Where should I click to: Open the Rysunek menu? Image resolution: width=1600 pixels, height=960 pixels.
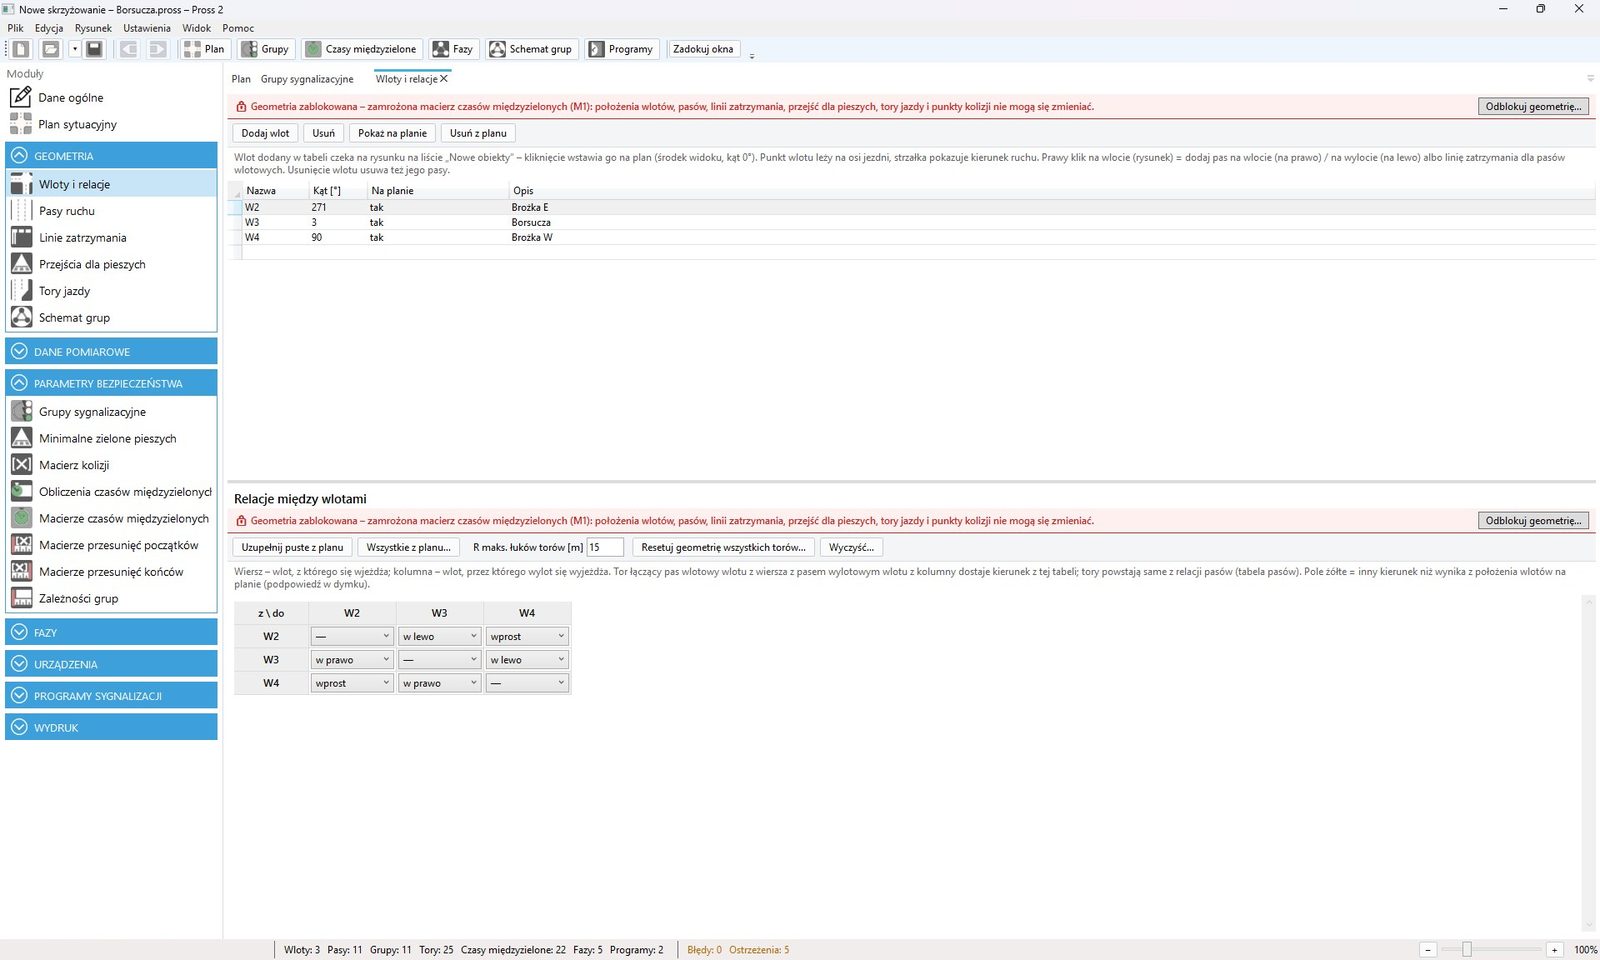pyautogui.click(x=93, y=28)
